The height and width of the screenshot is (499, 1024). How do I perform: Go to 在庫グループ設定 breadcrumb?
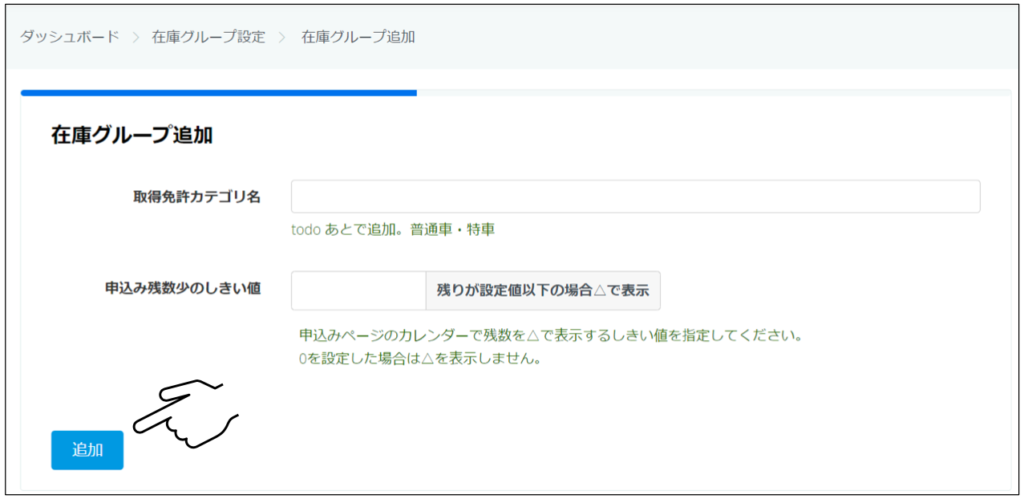pyautogui.click(x=208, y=37)
